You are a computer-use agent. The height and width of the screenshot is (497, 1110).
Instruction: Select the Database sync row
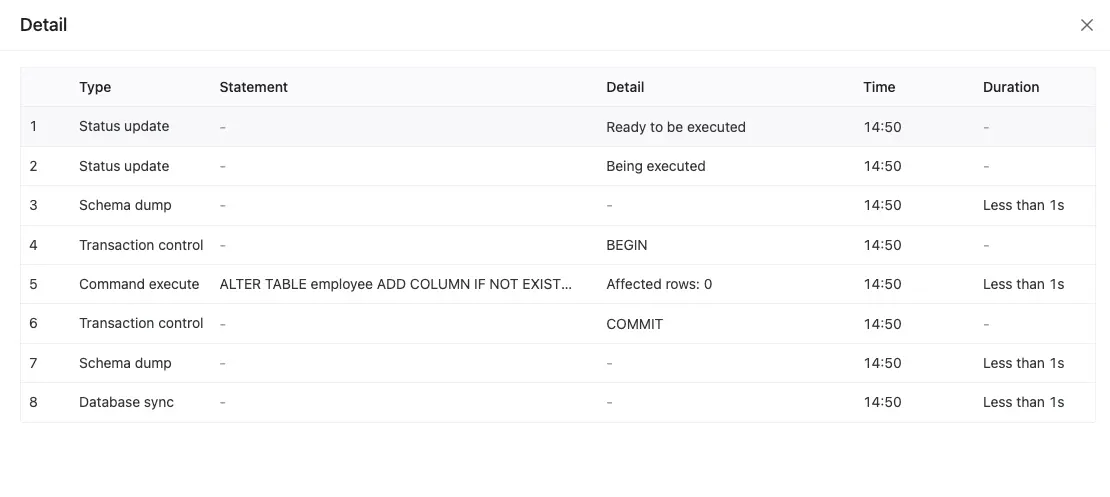click(x=126, y=402)
